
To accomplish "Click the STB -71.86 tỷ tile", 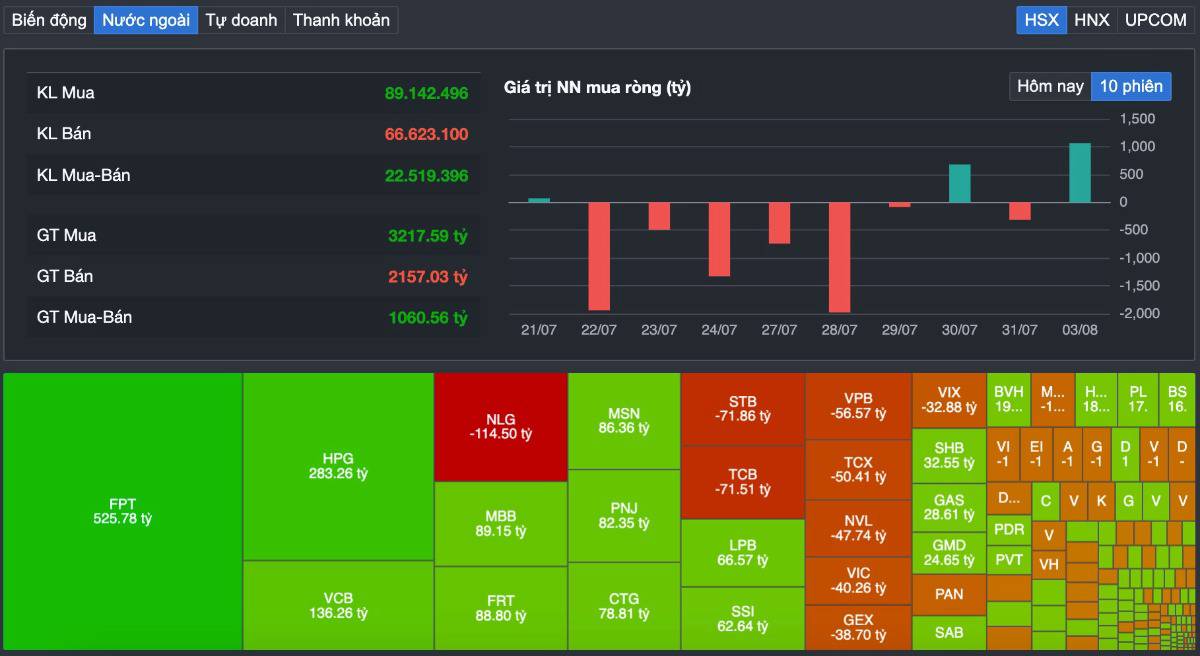I will [x=742, y=408].
